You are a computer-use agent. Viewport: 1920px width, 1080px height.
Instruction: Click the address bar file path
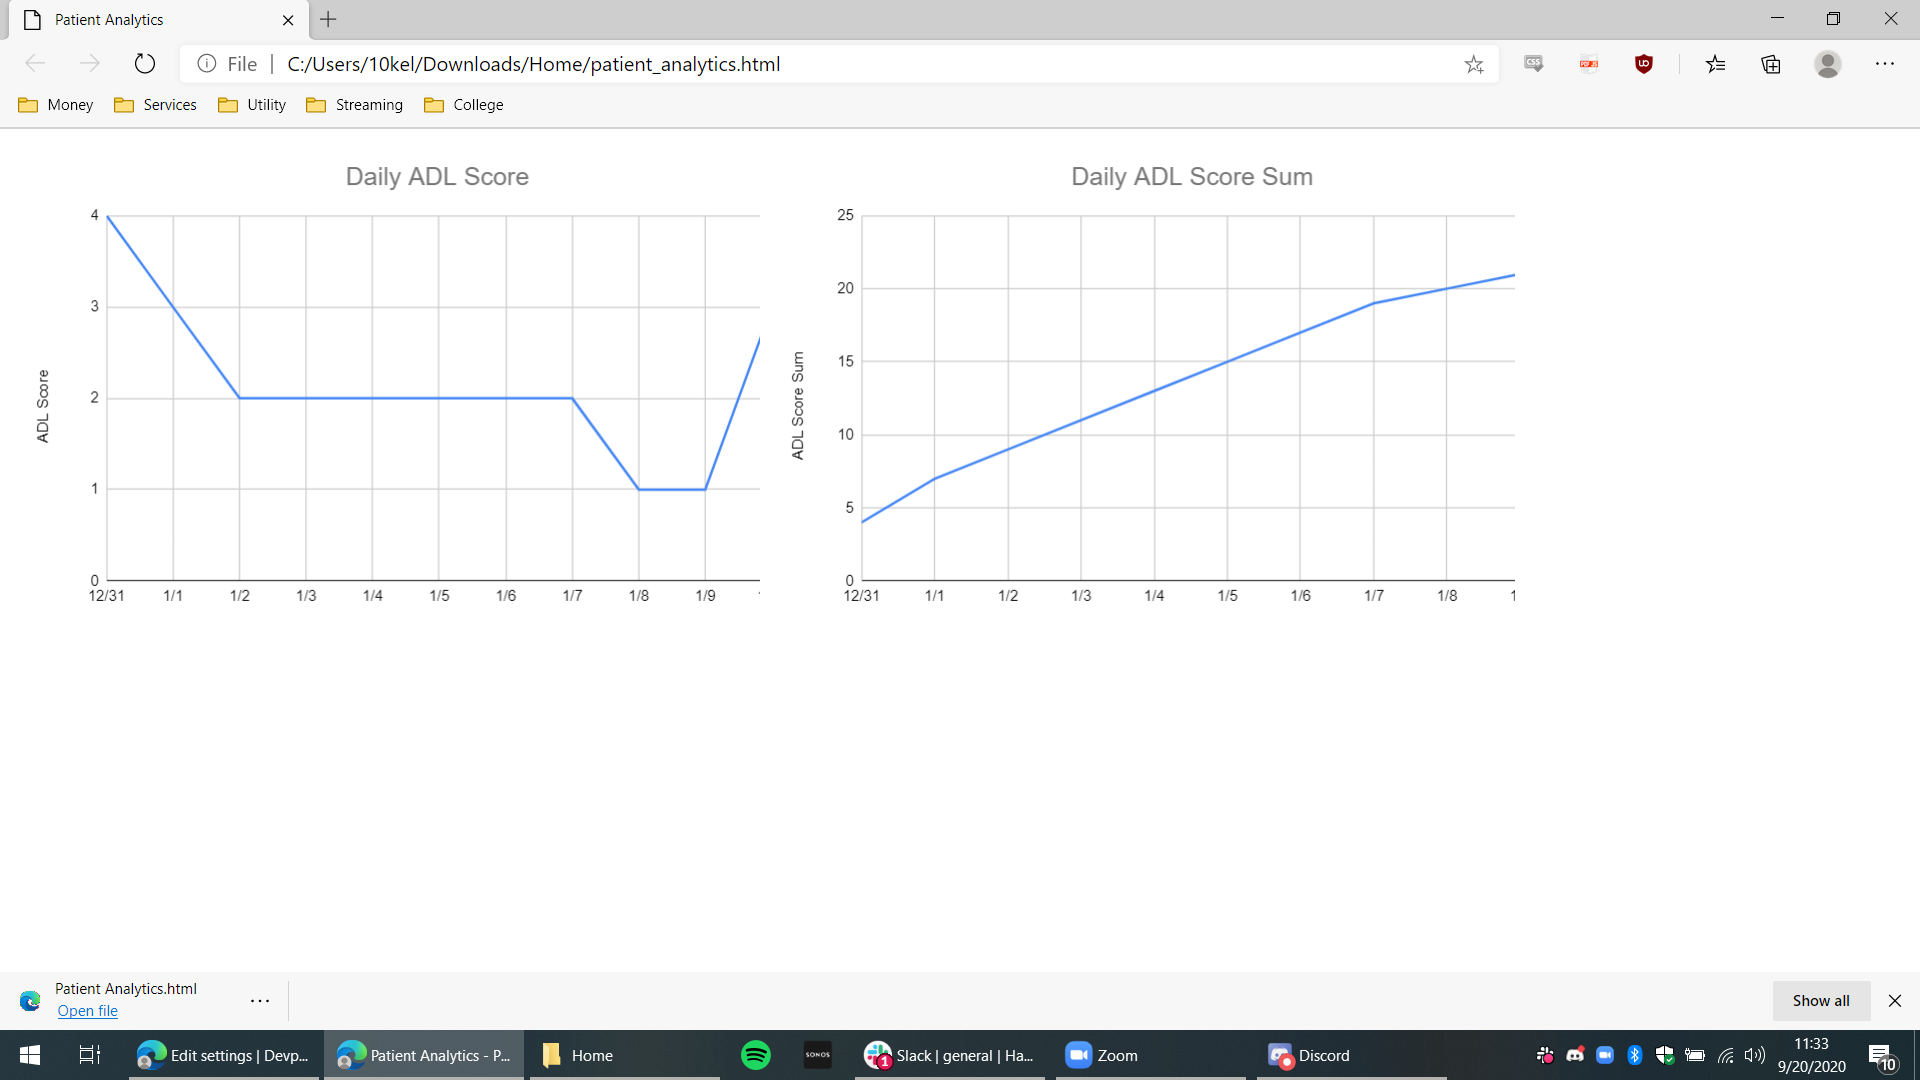point(533,64)
